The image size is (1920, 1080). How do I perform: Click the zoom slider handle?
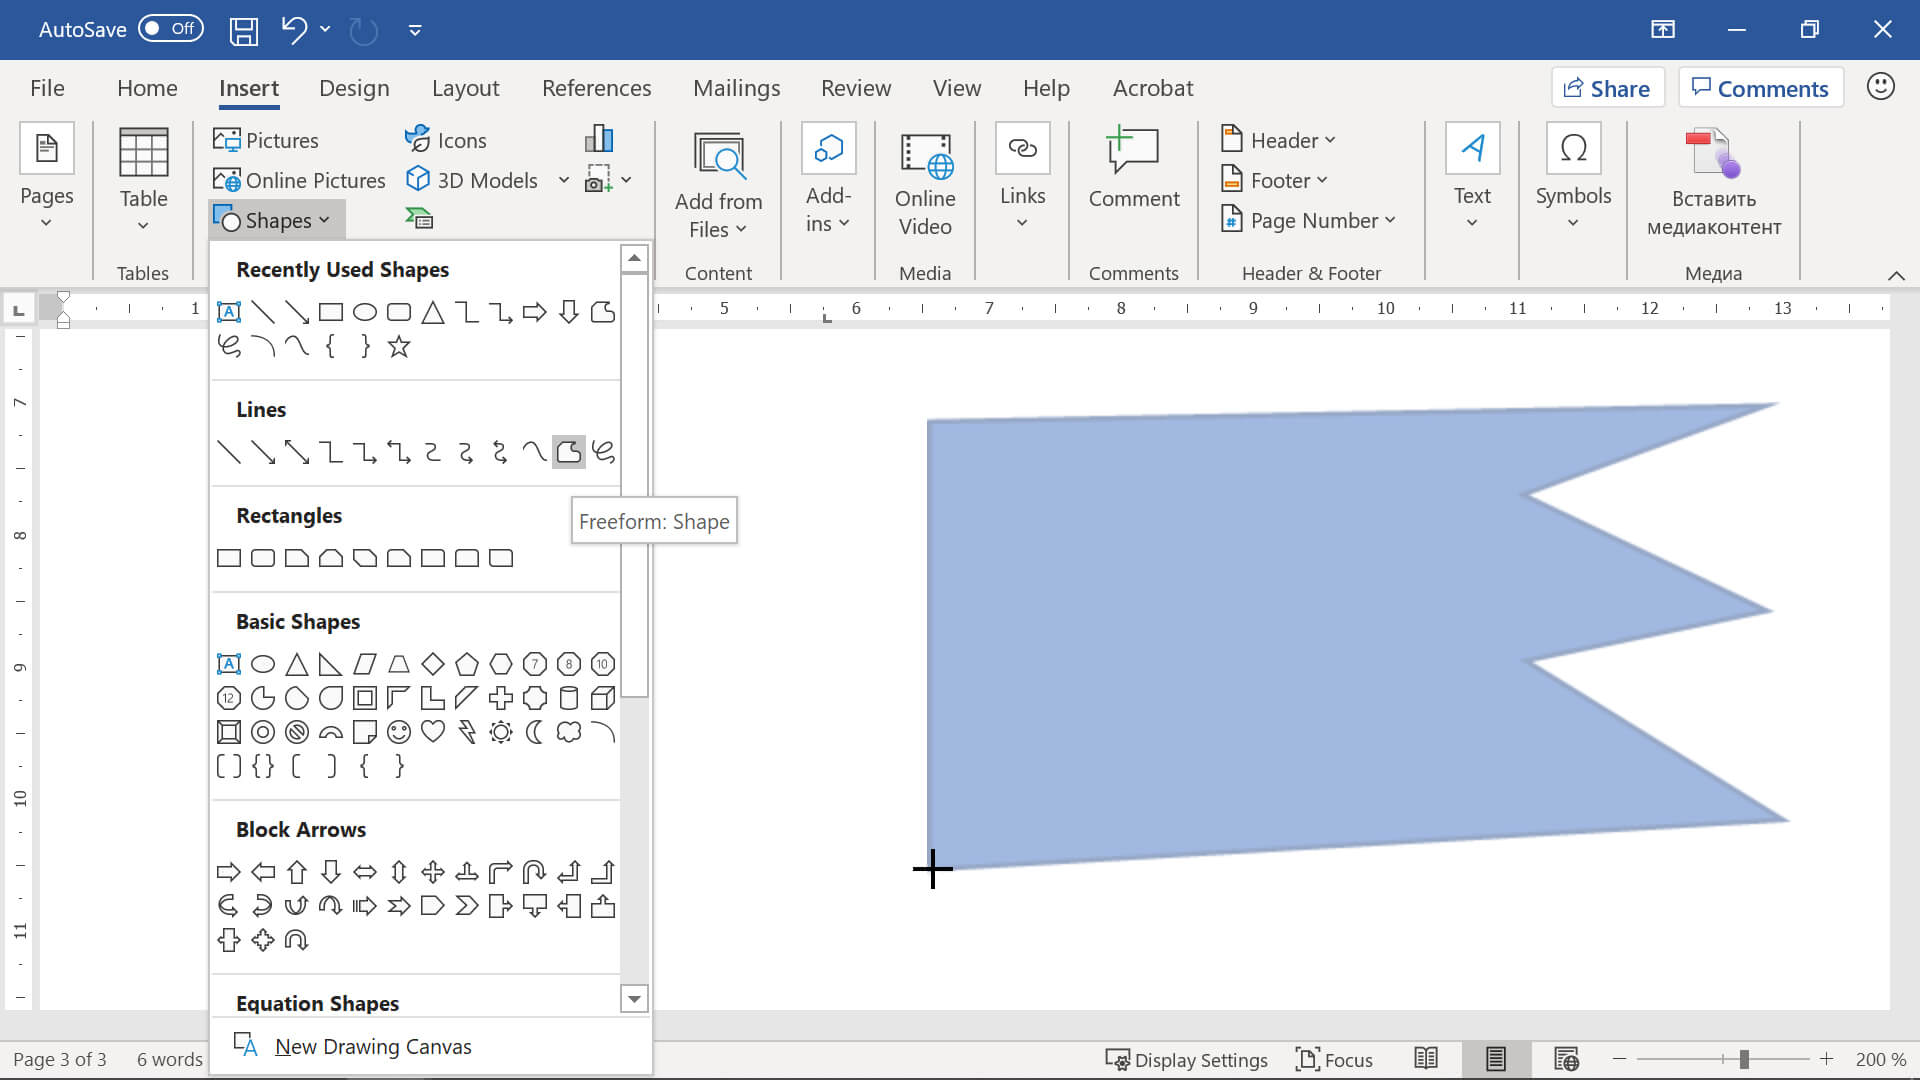tap(1743, 1059)
